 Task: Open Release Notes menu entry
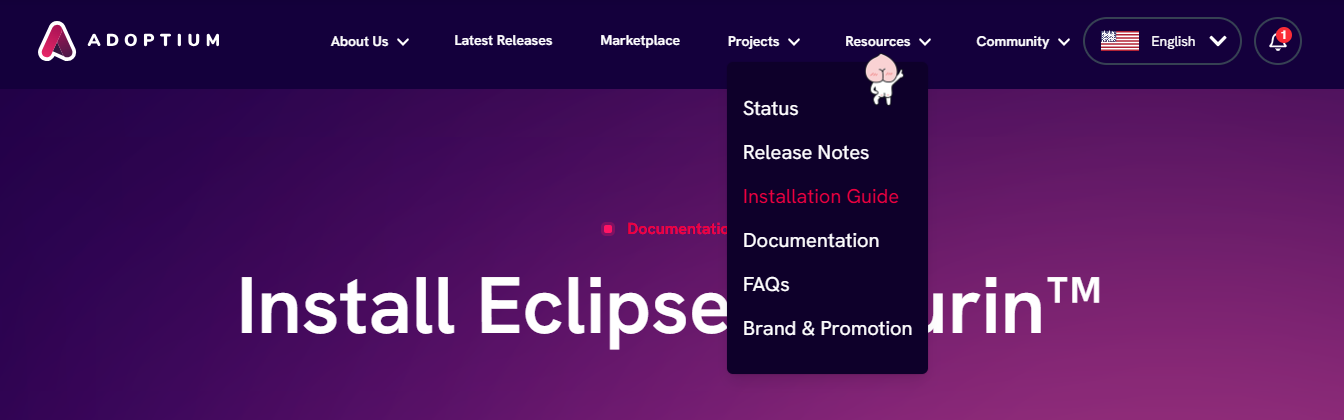(x=806, y=152)
